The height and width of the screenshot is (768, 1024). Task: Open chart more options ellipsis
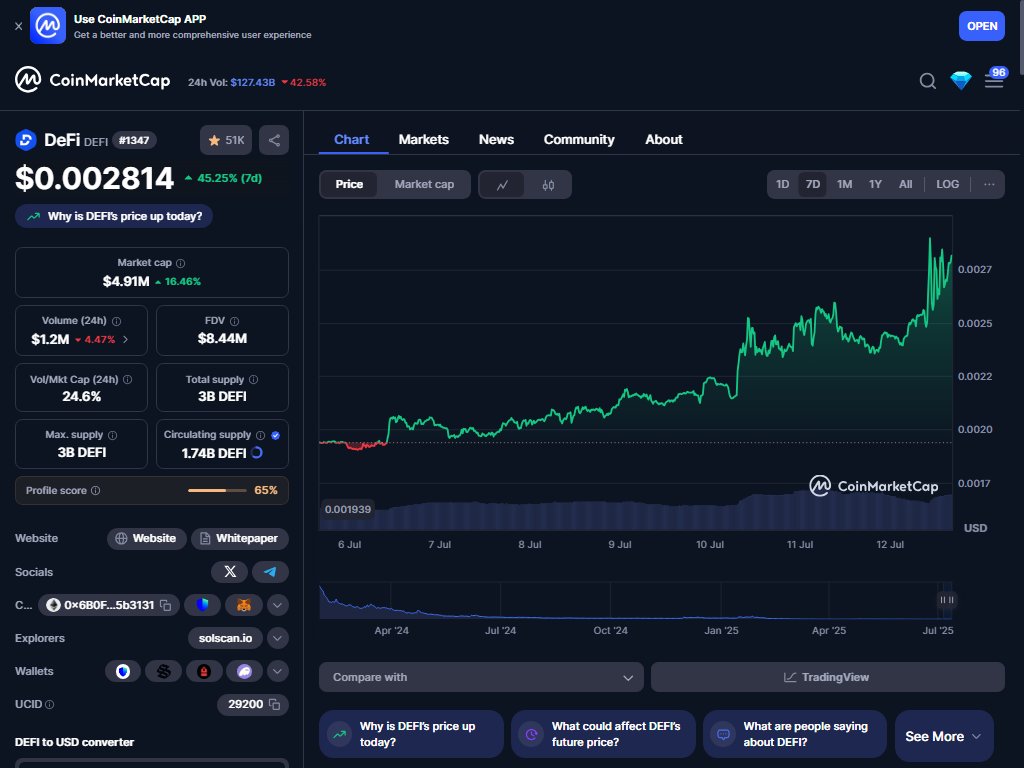click(x=989, y=184)
